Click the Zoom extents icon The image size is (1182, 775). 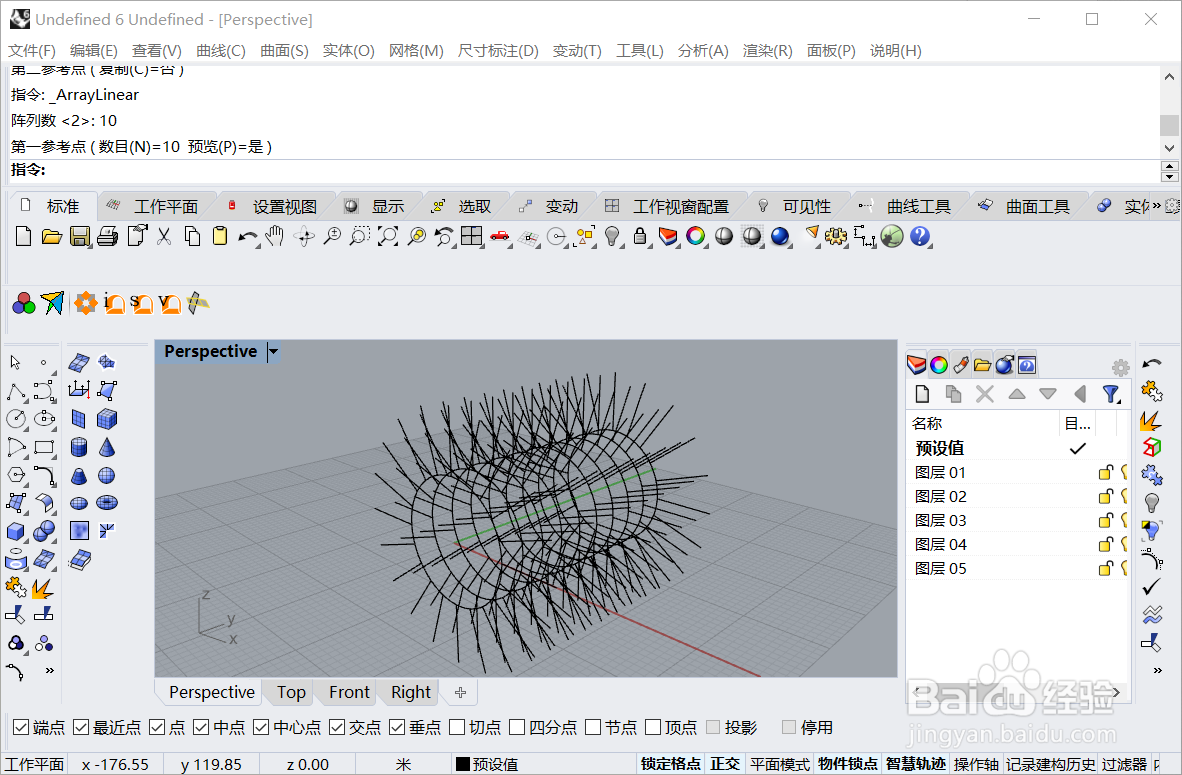(x=388, y=237)
